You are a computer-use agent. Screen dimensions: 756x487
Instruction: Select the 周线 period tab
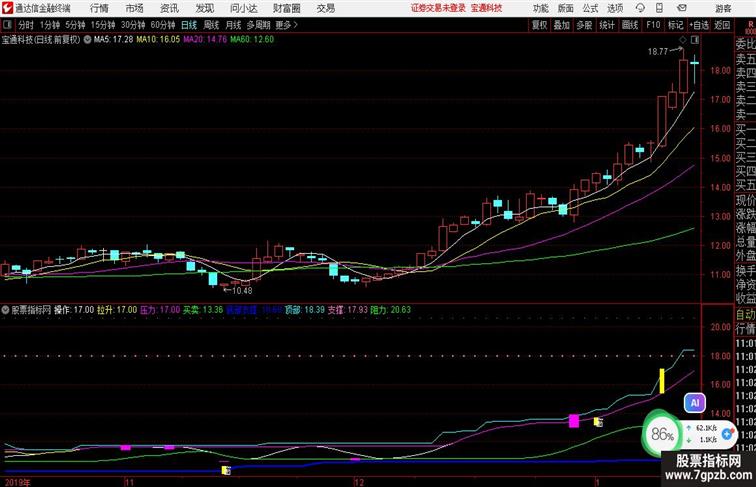pos(211,25)
